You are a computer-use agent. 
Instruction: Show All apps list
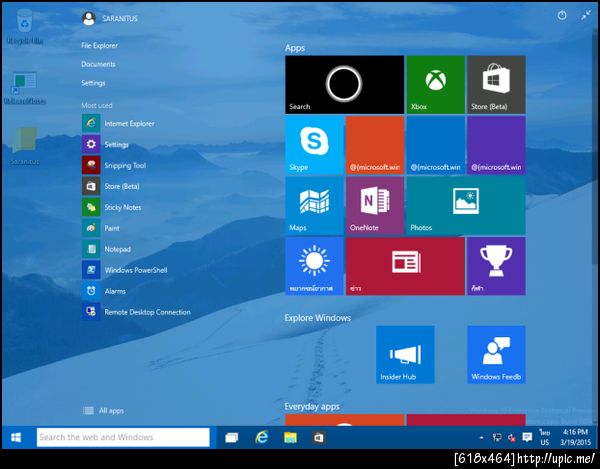click(104, 410)
